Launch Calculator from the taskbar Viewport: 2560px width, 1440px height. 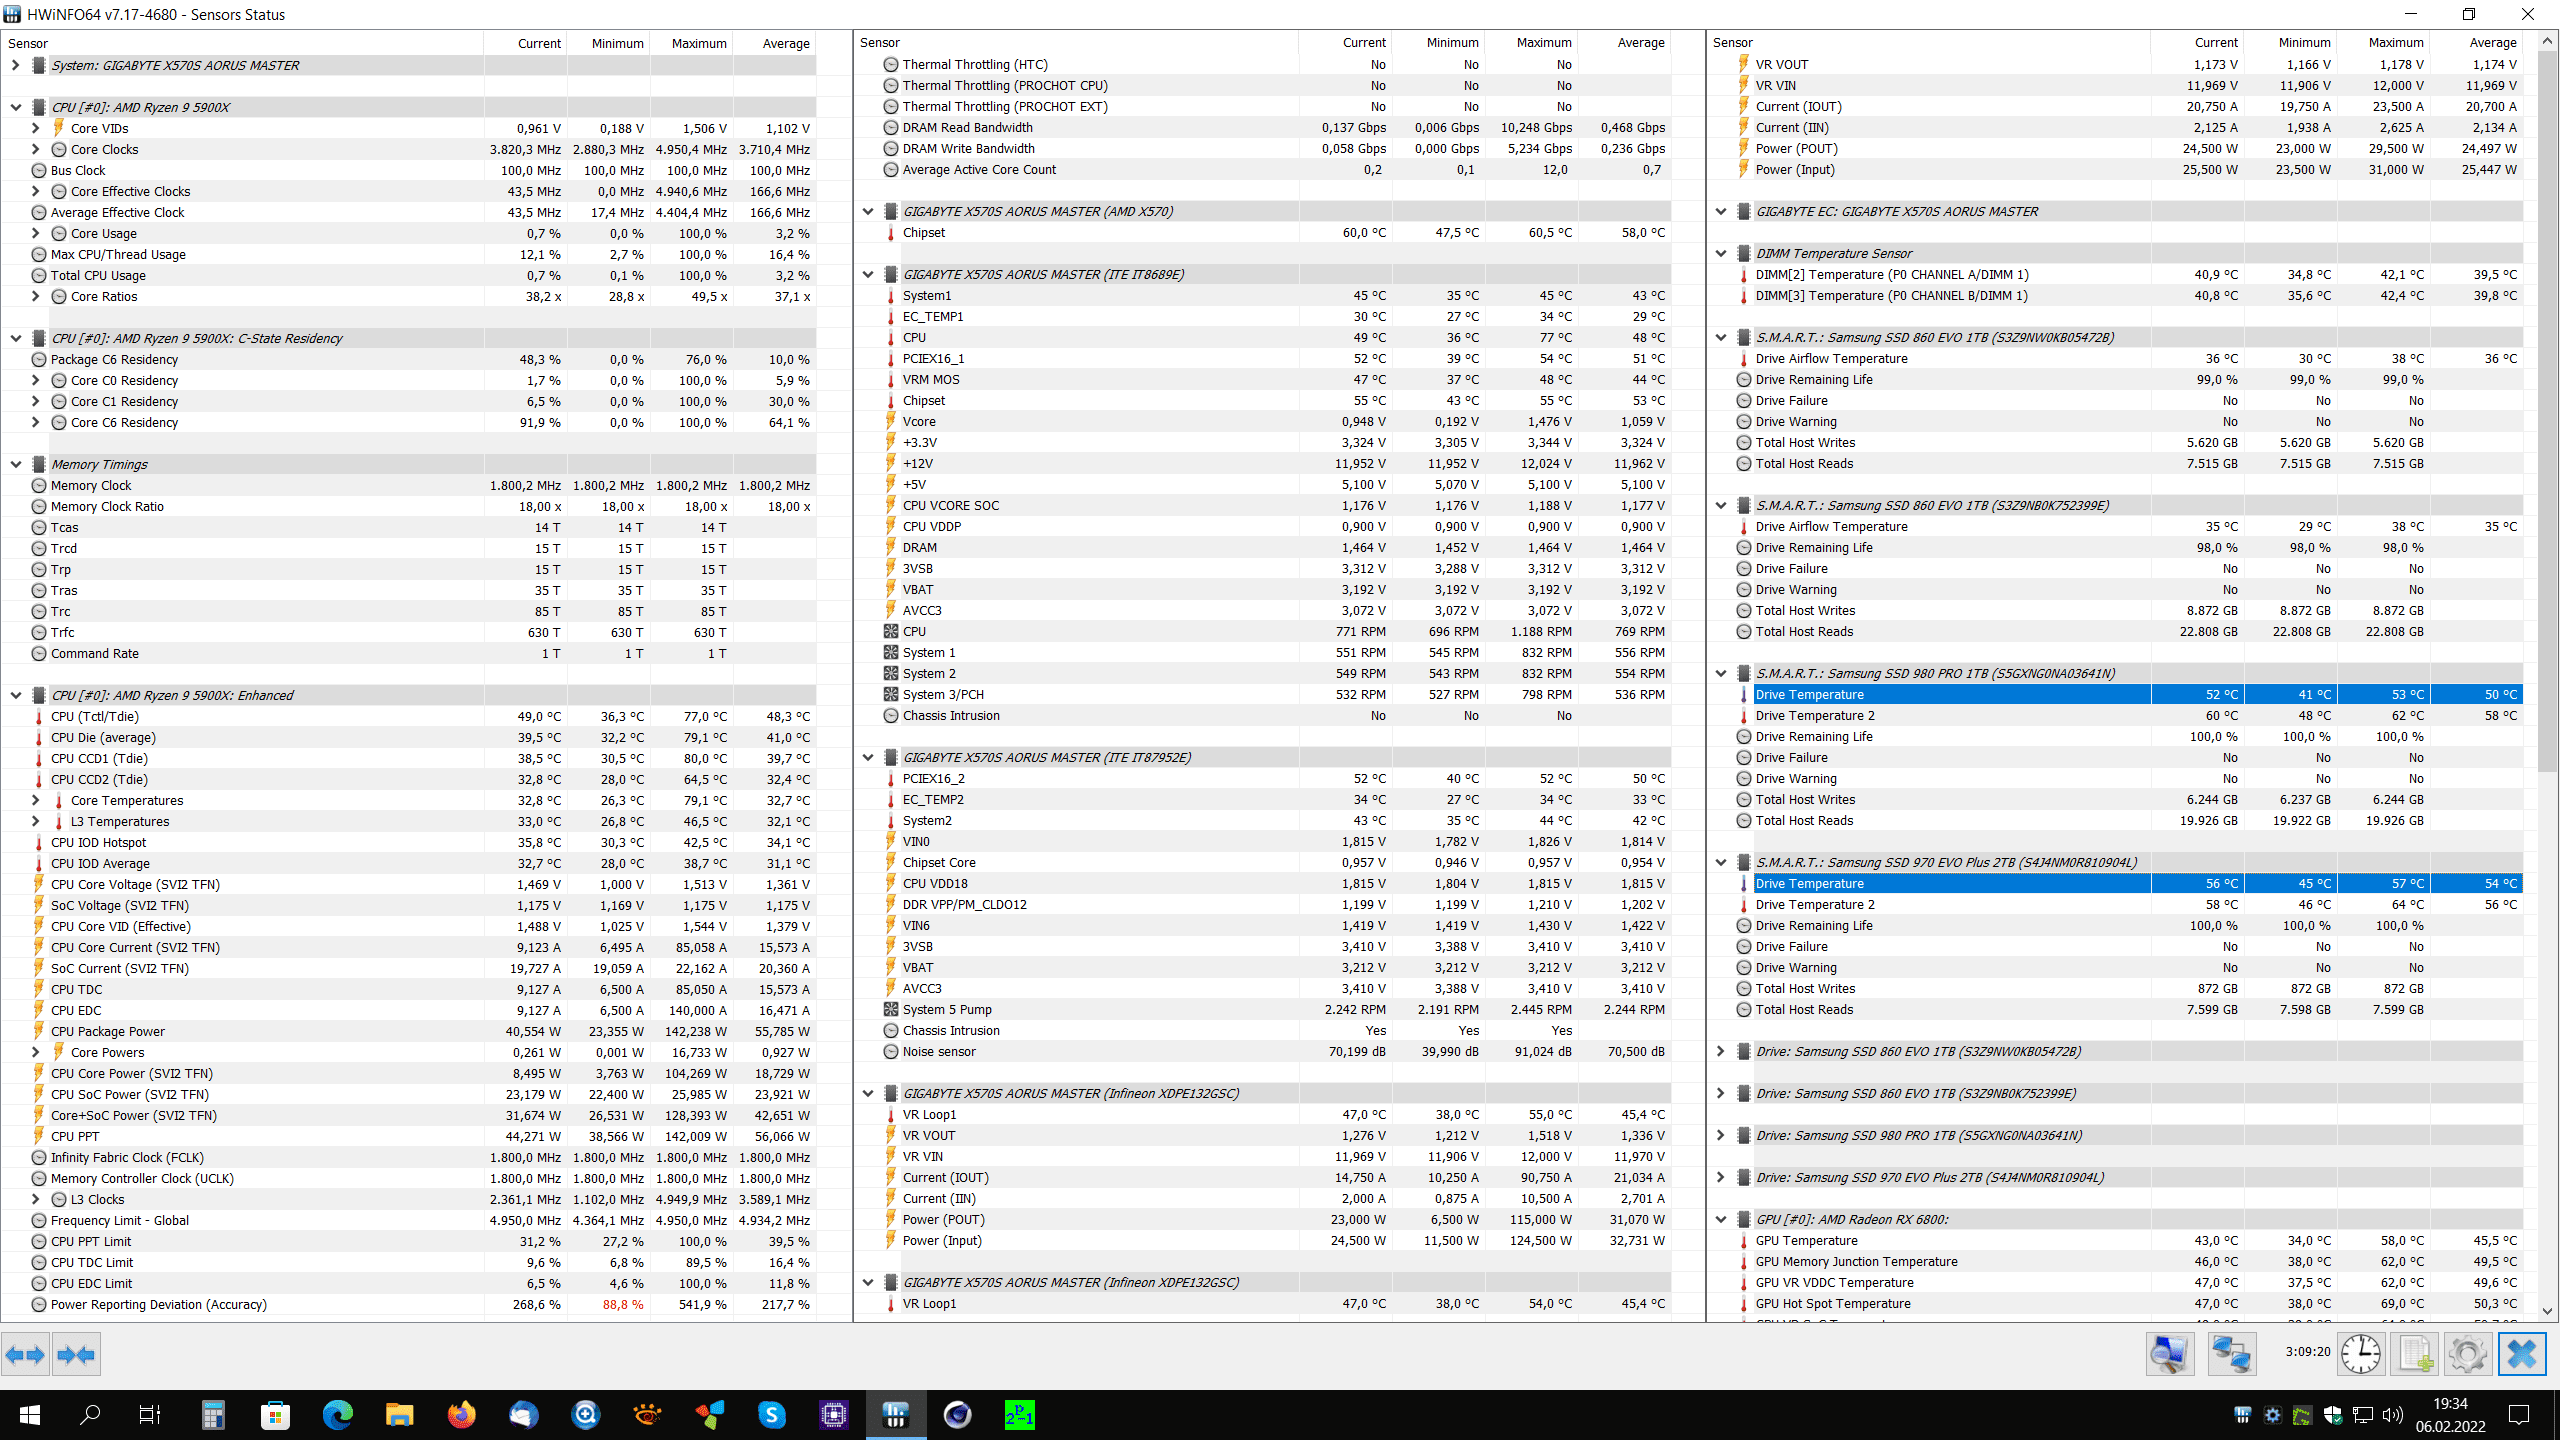[x=212, y=1415]
